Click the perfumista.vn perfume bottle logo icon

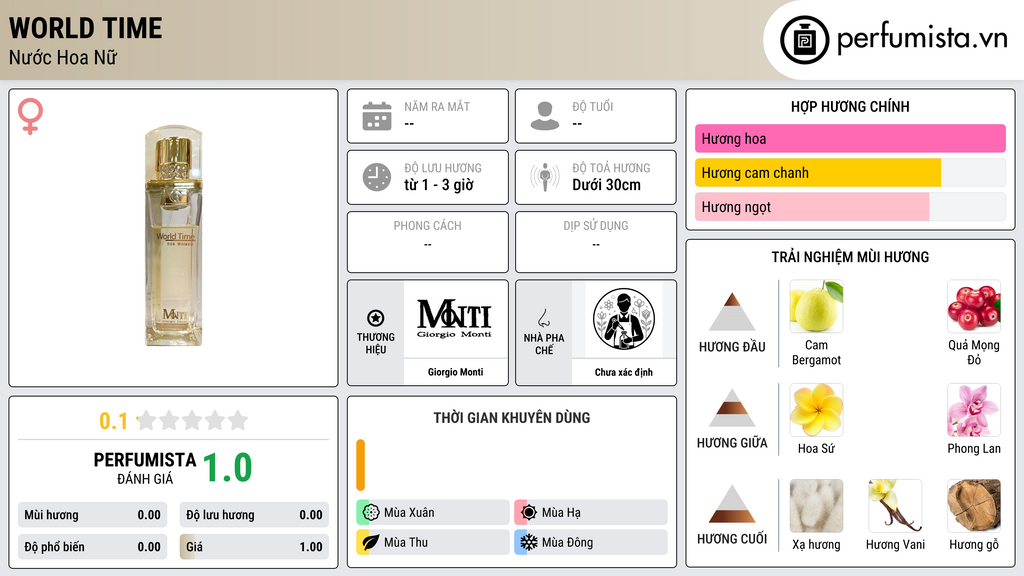coord(804,40)
